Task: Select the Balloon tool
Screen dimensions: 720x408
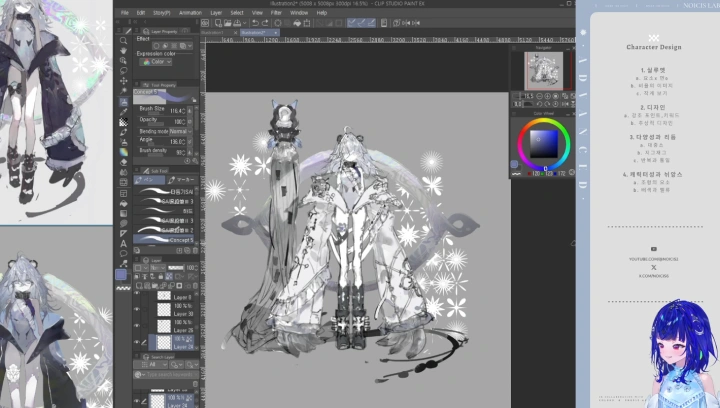Action: [x=123, y=254]
